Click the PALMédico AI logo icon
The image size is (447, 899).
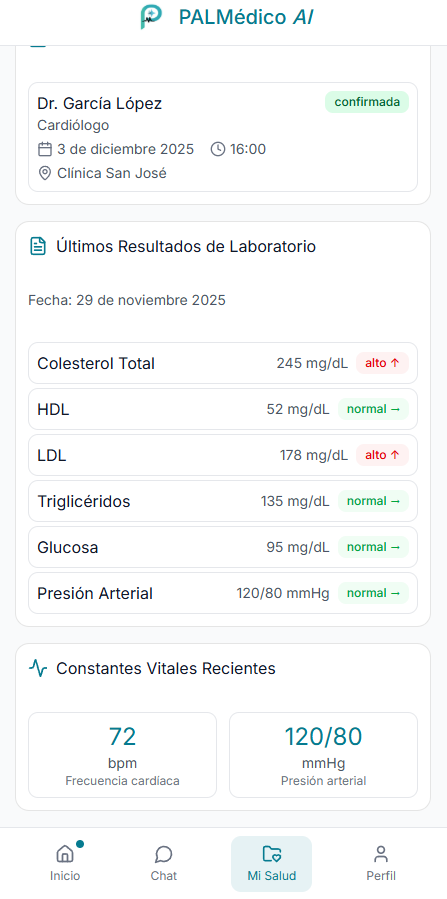(x=151, y=17)
